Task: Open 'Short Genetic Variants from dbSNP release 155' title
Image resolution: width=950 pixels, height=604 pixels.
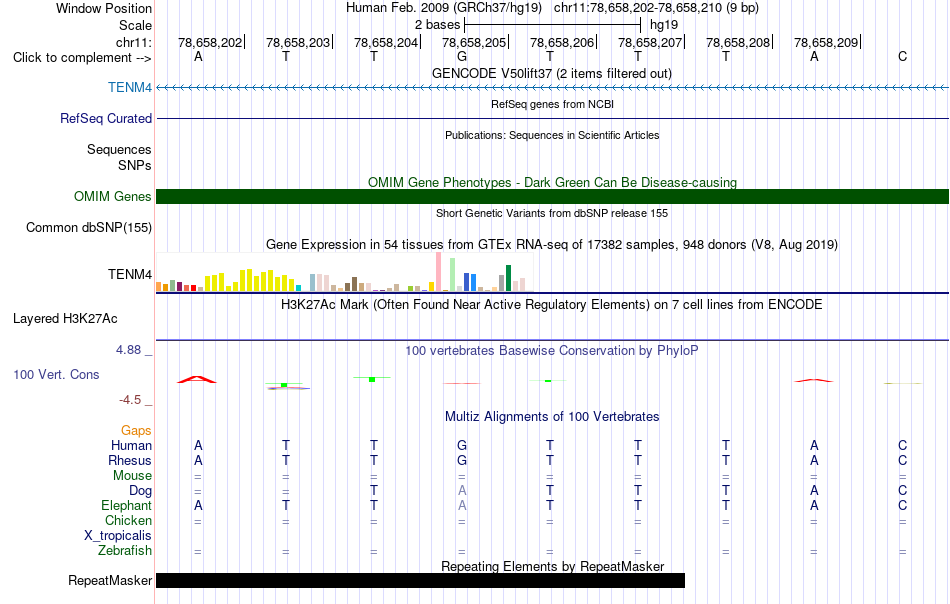Action: [552, 213]
